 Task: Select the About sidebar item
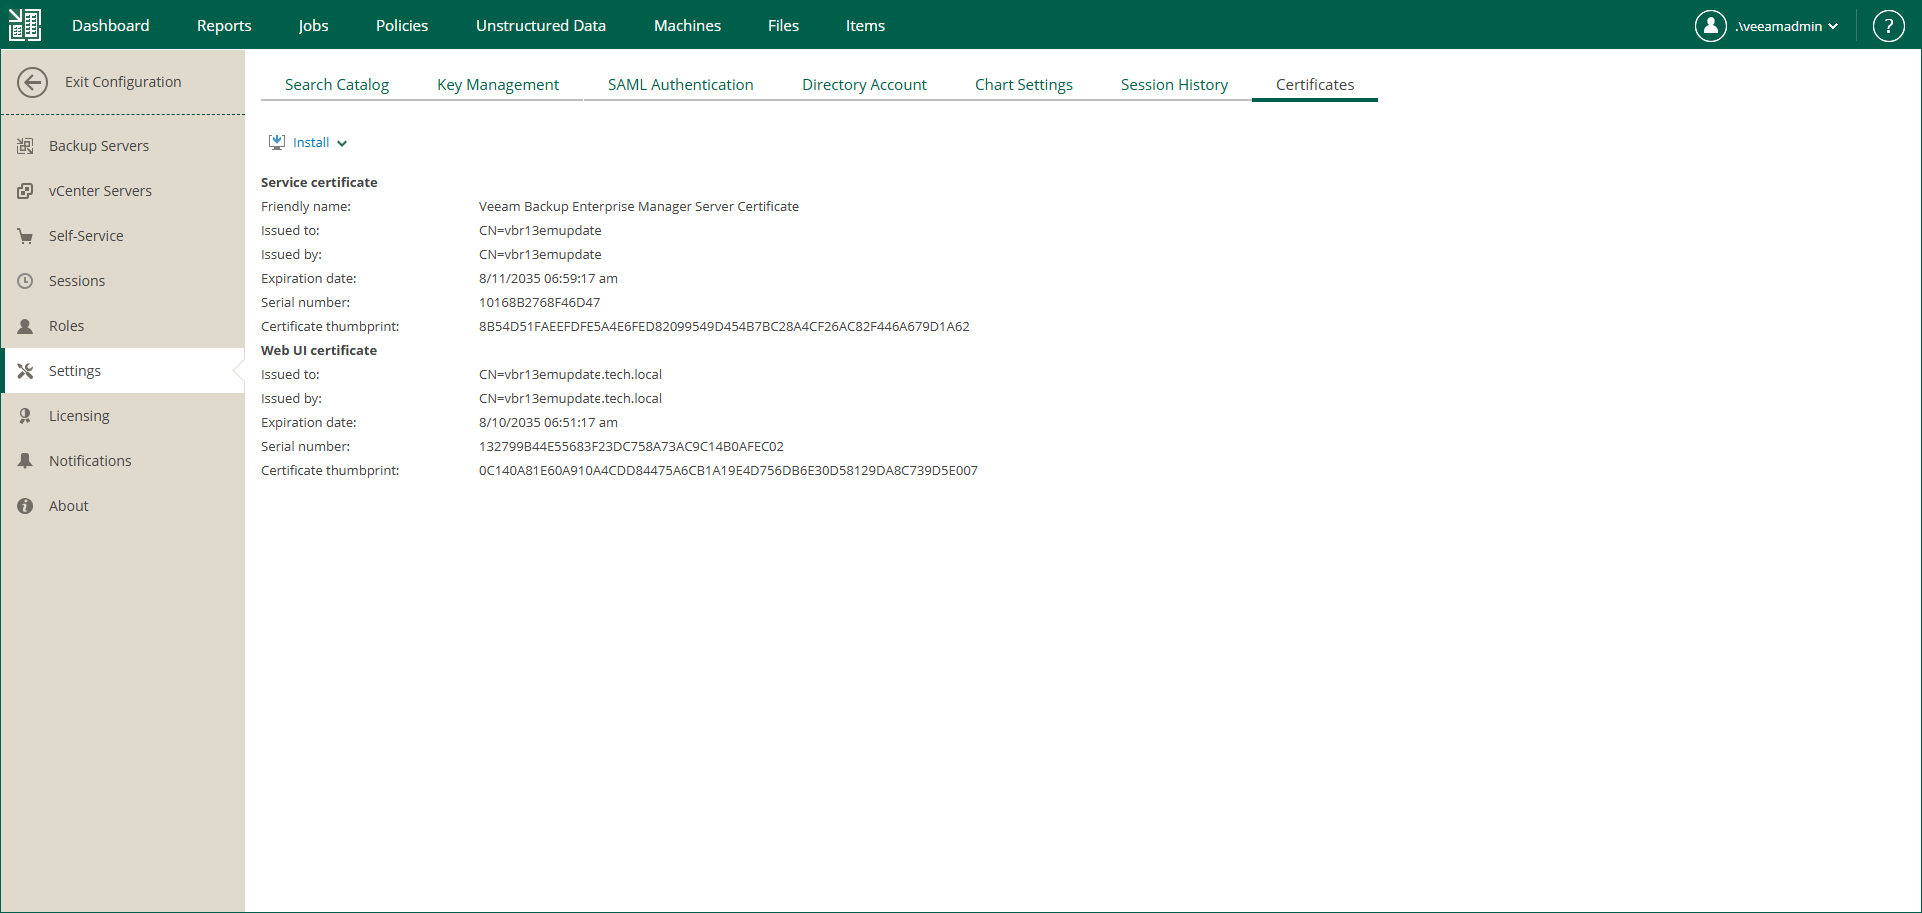[68, 505]
